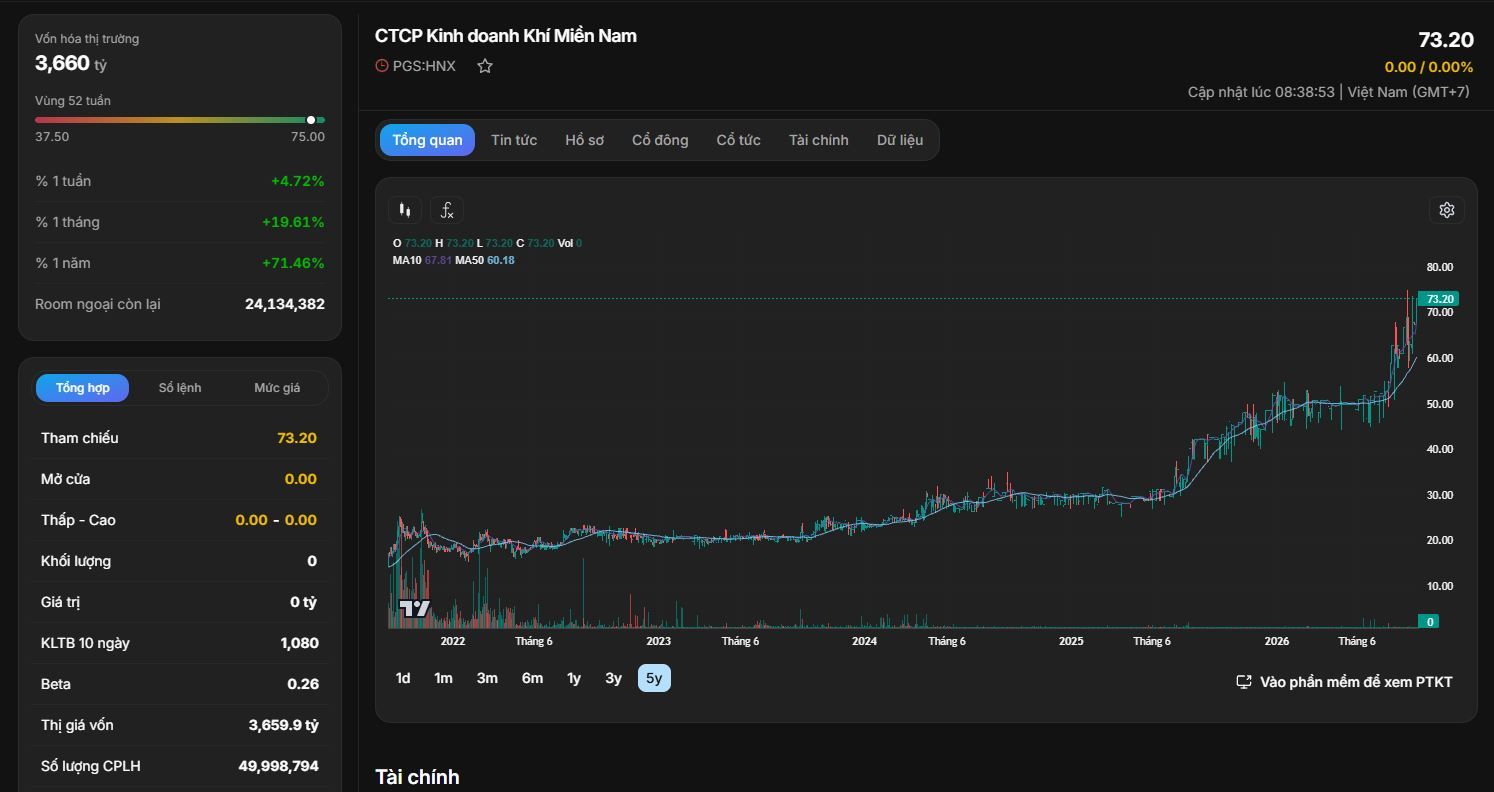Click the market cap value 3,660 tỷ

[71, 63]
